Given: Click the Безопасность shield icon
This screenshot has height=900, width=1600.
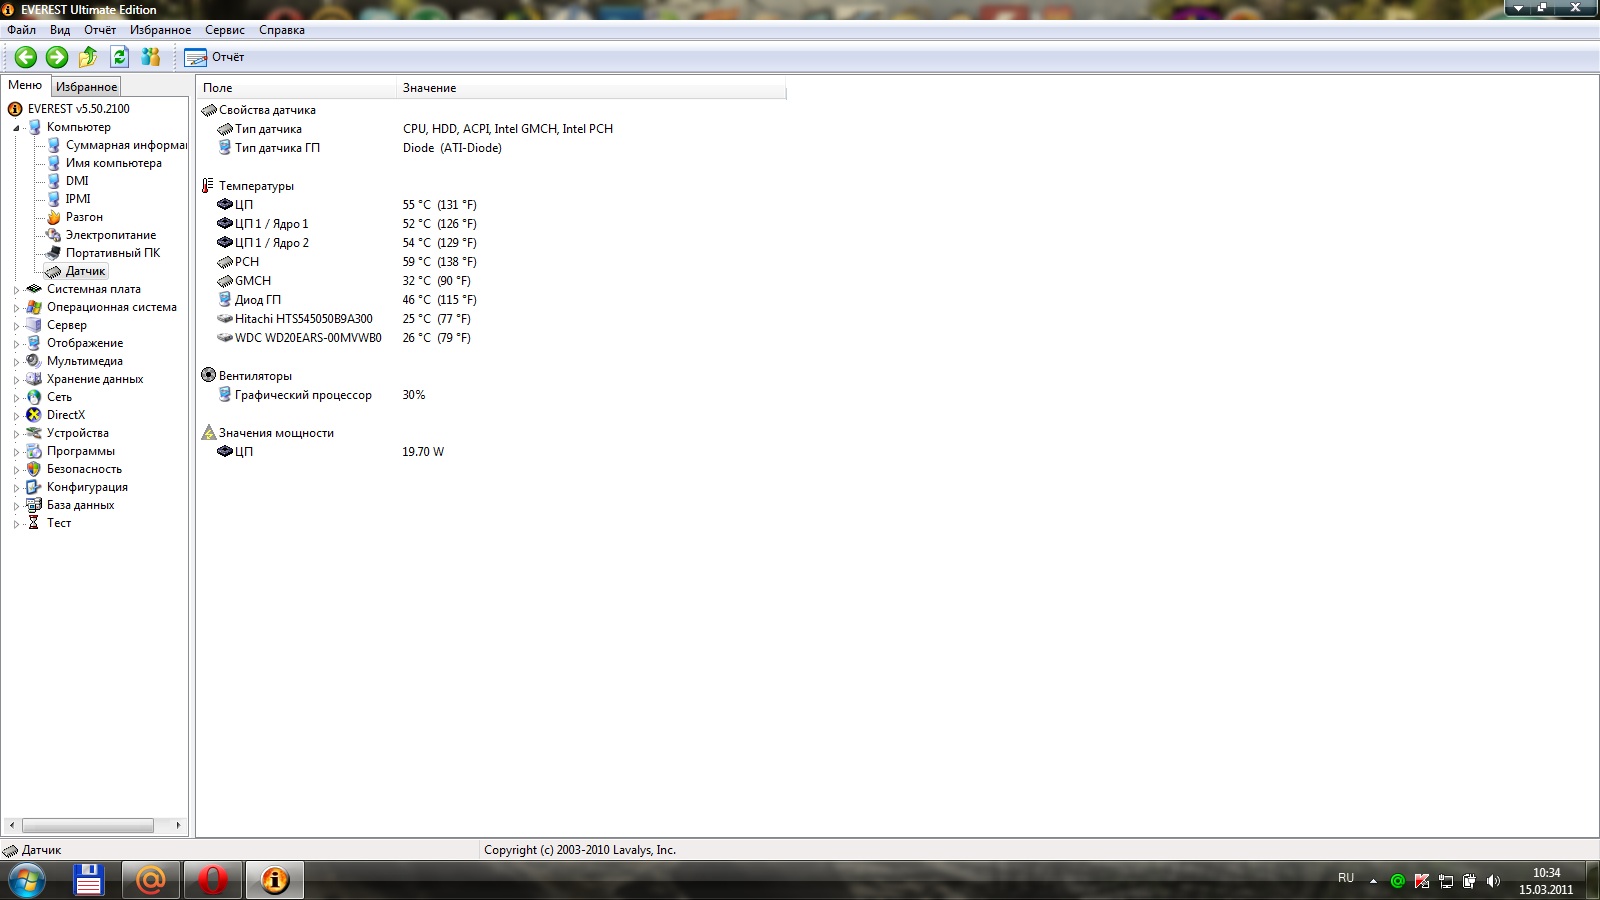Looking at the screenshot, I should click(x=34, y=469).
